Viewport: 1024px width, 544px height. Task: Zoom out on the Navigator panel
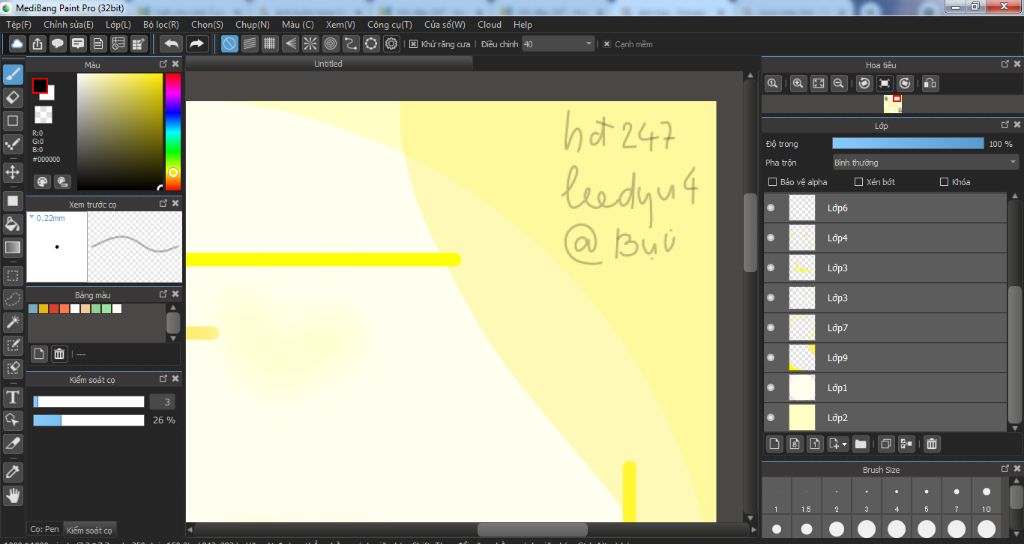coord(839,84)
